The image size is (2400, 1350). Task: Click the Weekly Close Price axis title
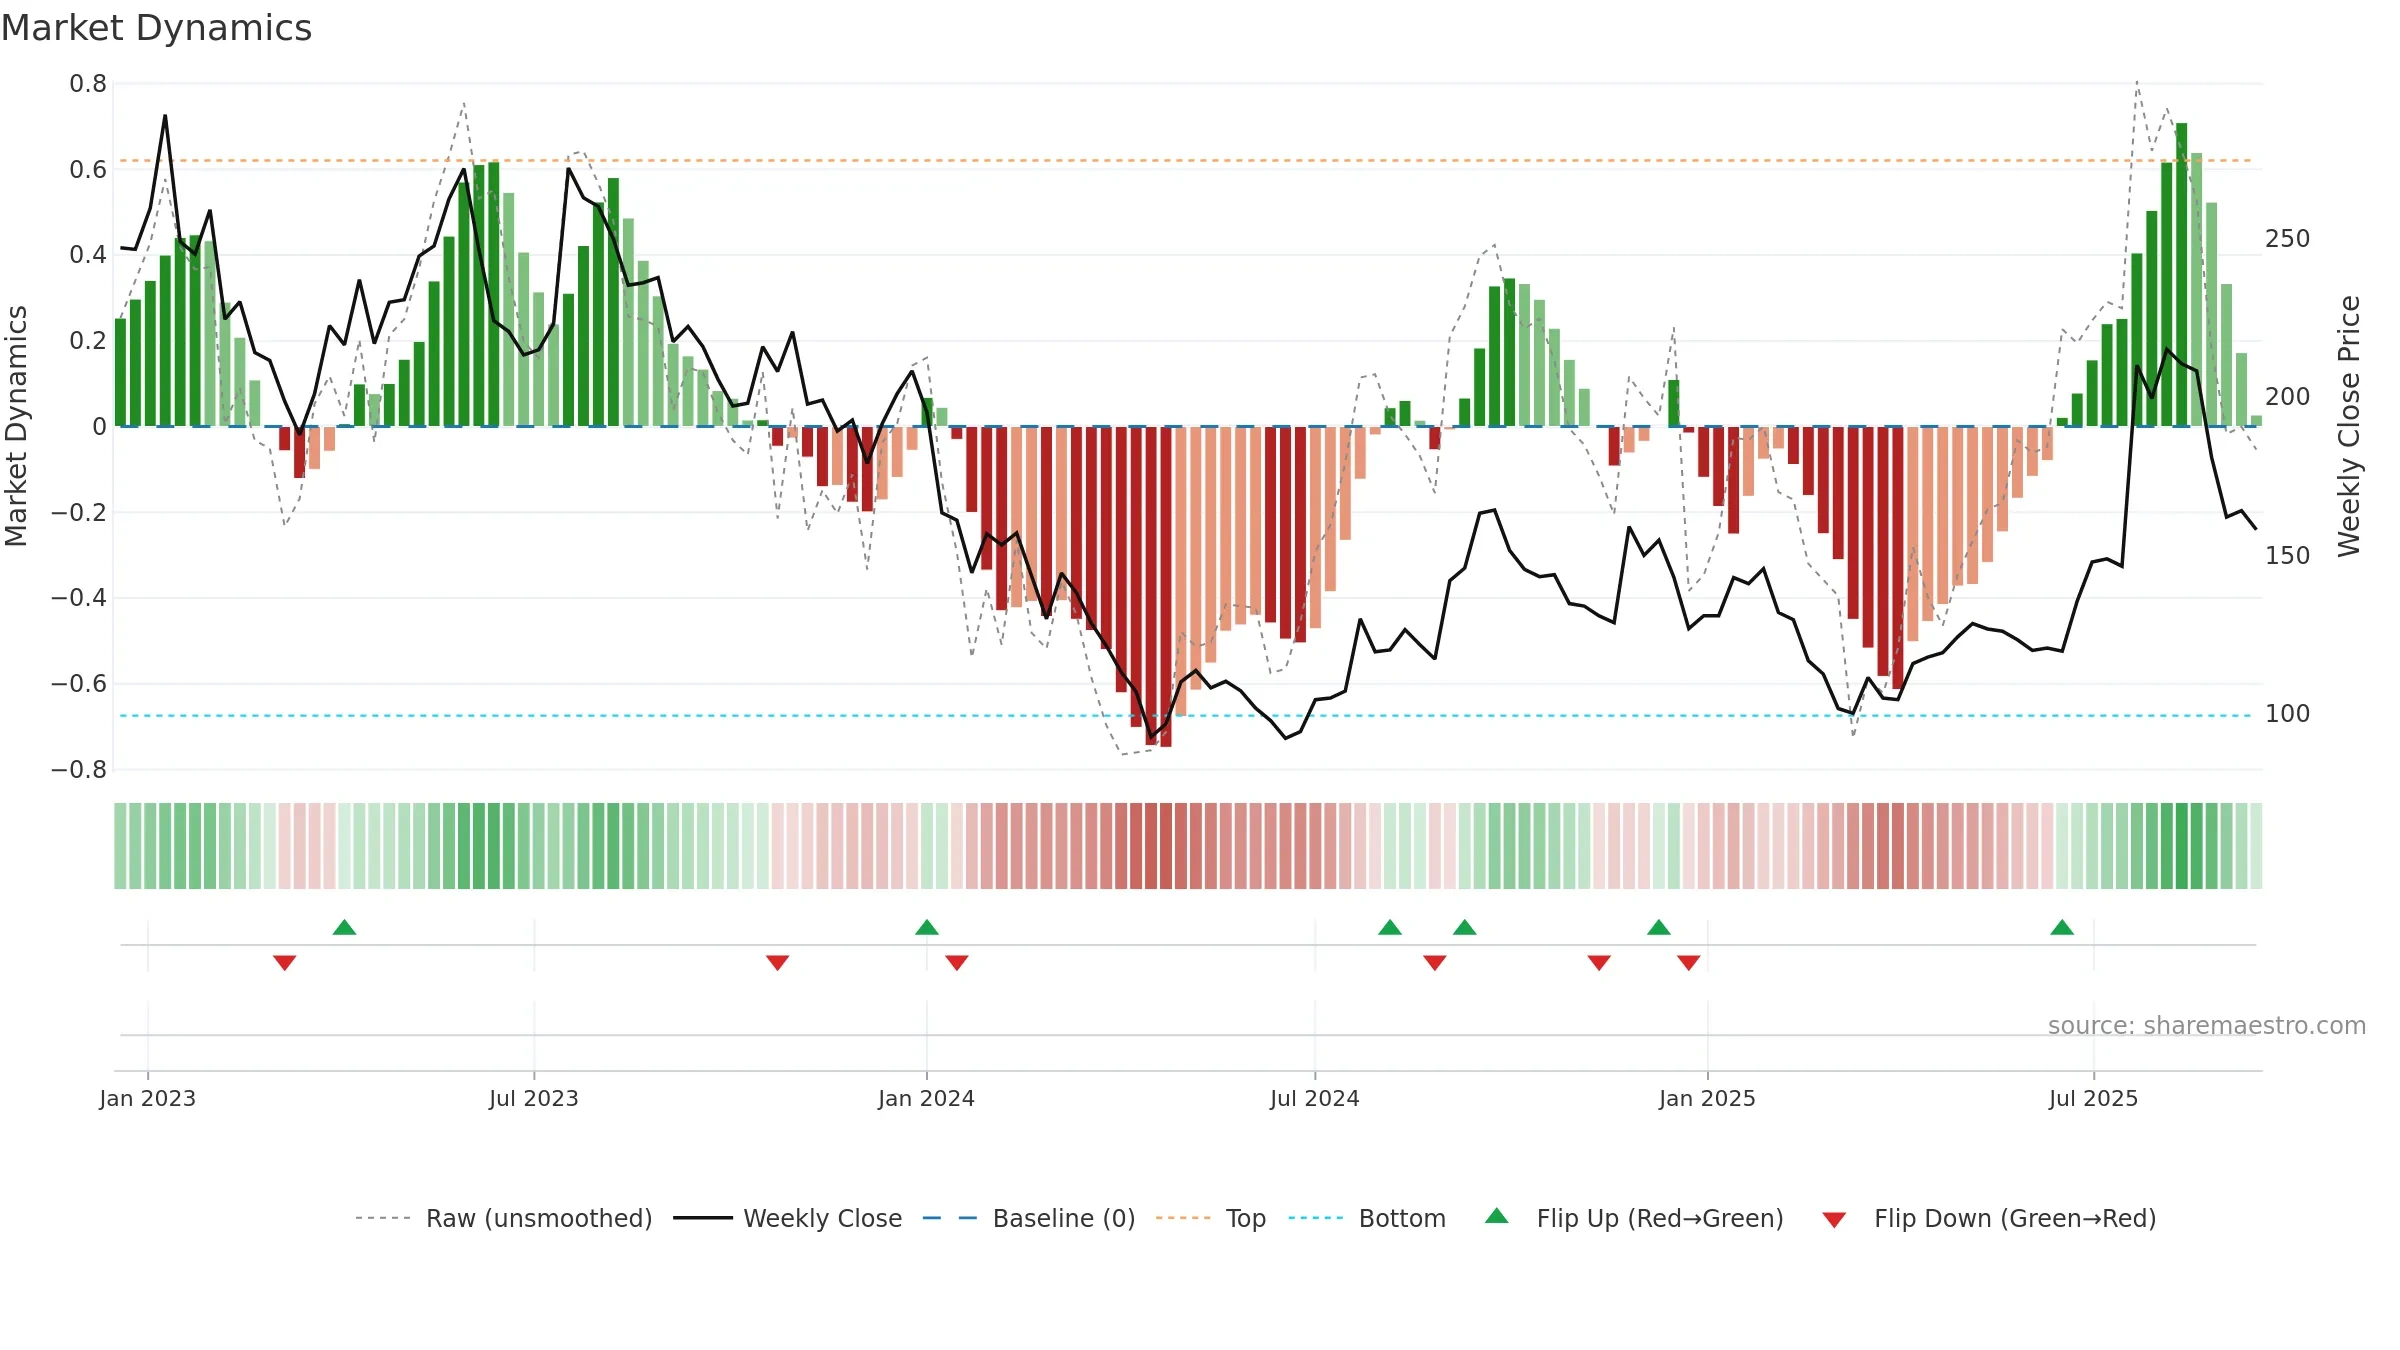pos(2349,426)
